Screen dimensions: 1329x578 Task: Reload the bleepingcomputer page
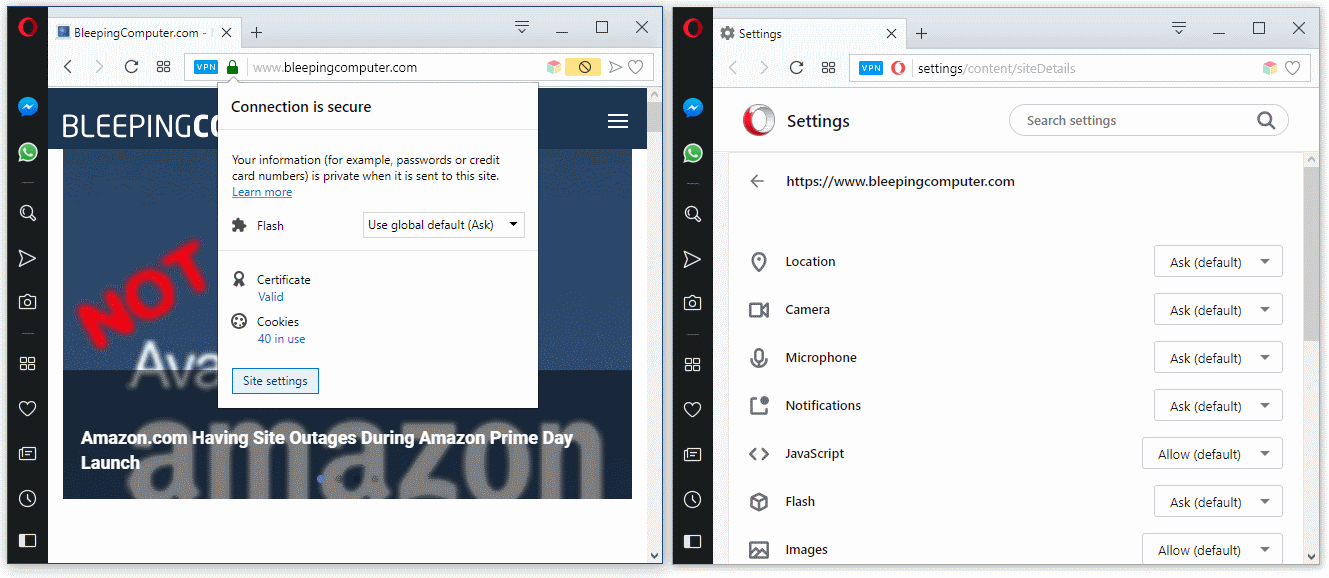tap(131, 67)
